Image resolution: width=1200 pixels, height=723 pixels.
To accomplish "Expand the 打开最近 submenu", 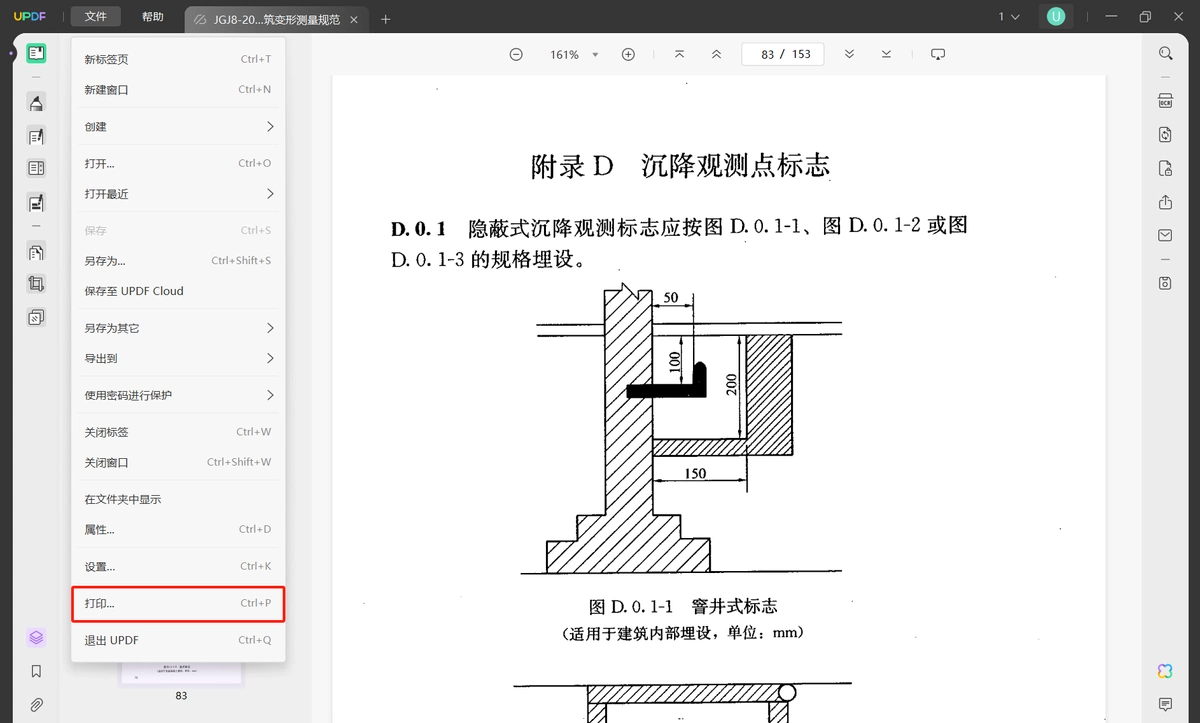I will [179, 194].
